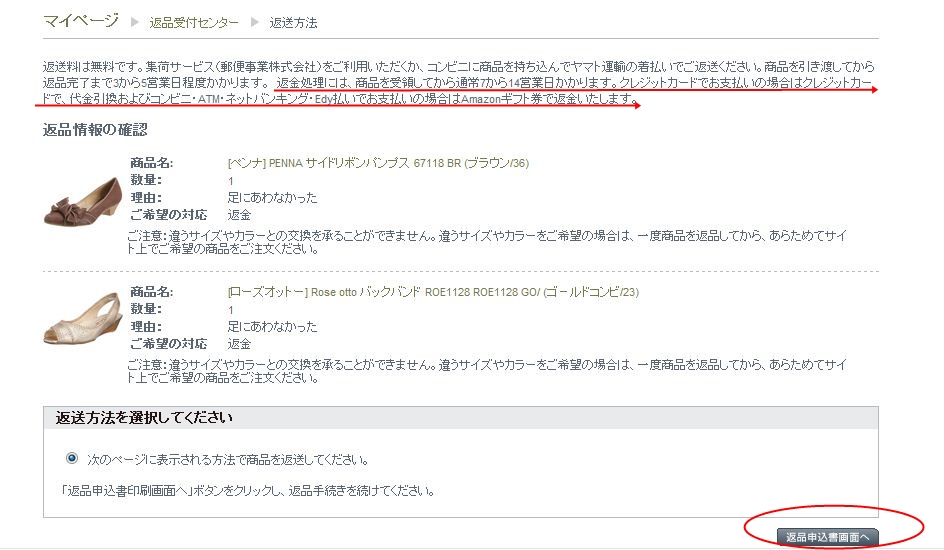The width and height of the screenshot is (944, 550).
Task: Open Rose otto バックバンド product link
Action: (433, 292)
